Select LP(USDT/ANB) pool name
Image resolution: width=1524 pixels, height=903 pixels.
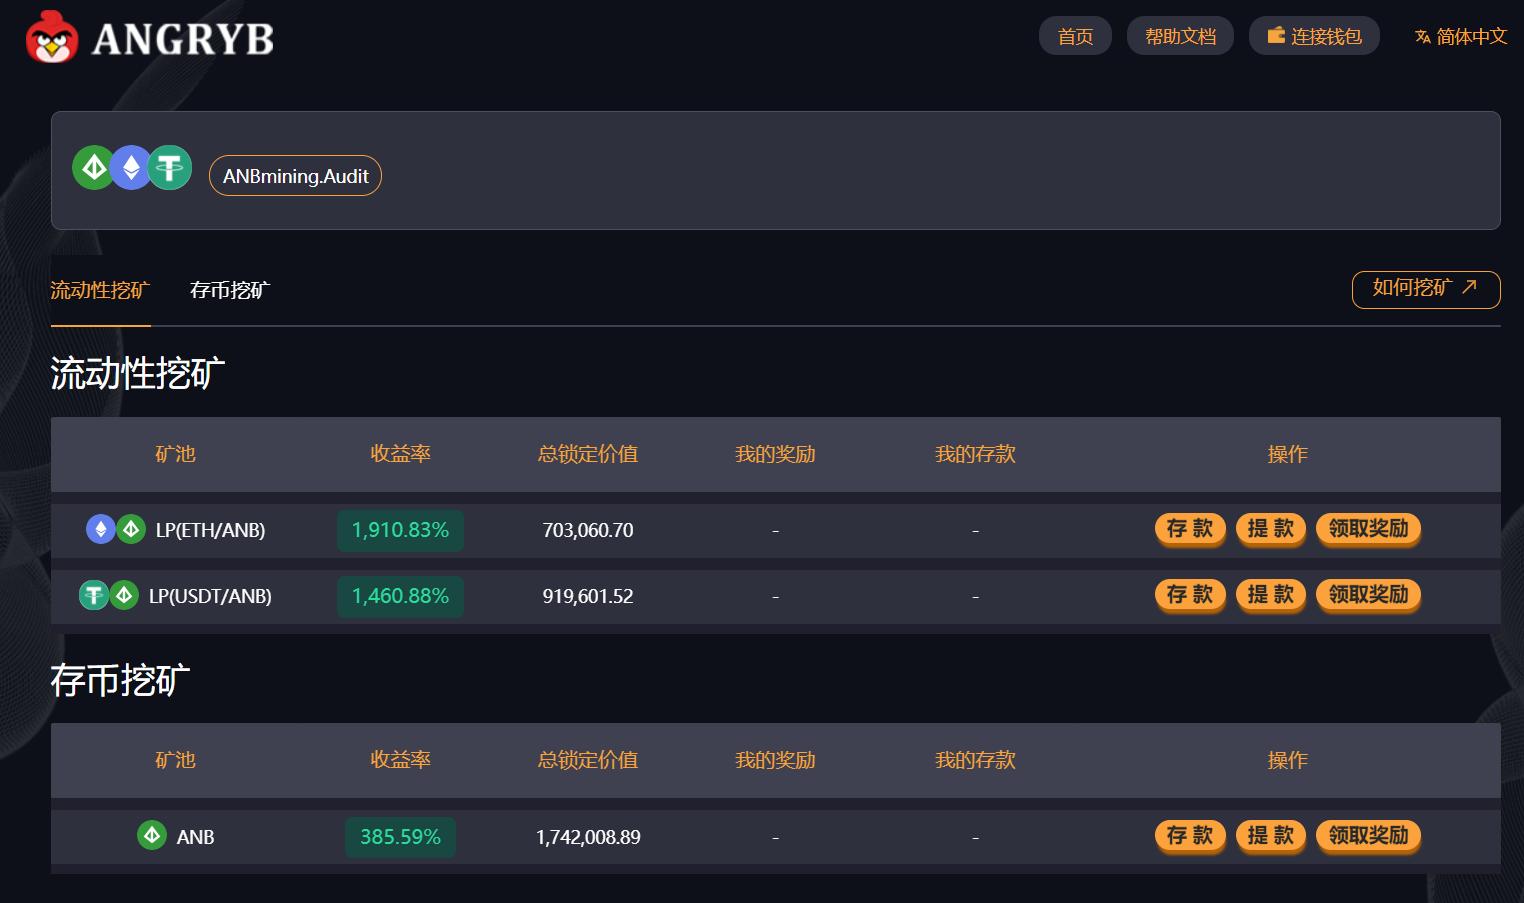pyautogui.click(x=210, y=596)
